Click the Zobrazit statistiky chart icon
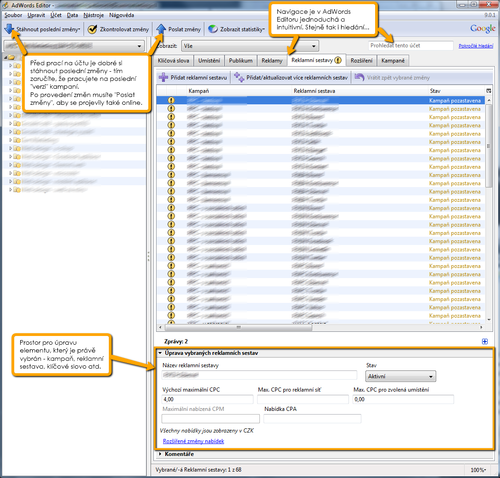The image size is (500, 478). click(x=213, y=29)
